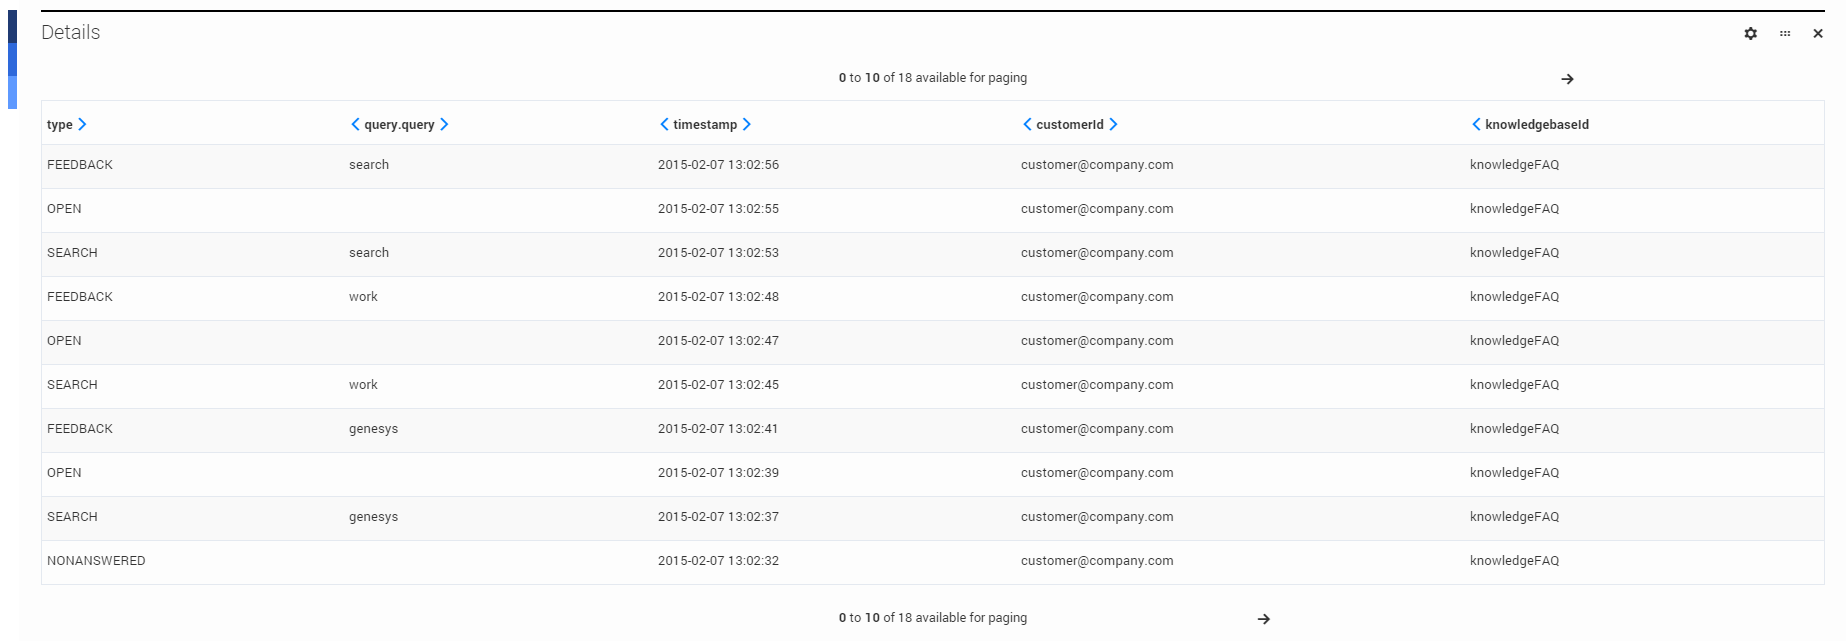Sort by the customerId column header
Image resolution: width=1846 pixels, height=641 pixels.
pyautogui.click(x=1069, y=125)
